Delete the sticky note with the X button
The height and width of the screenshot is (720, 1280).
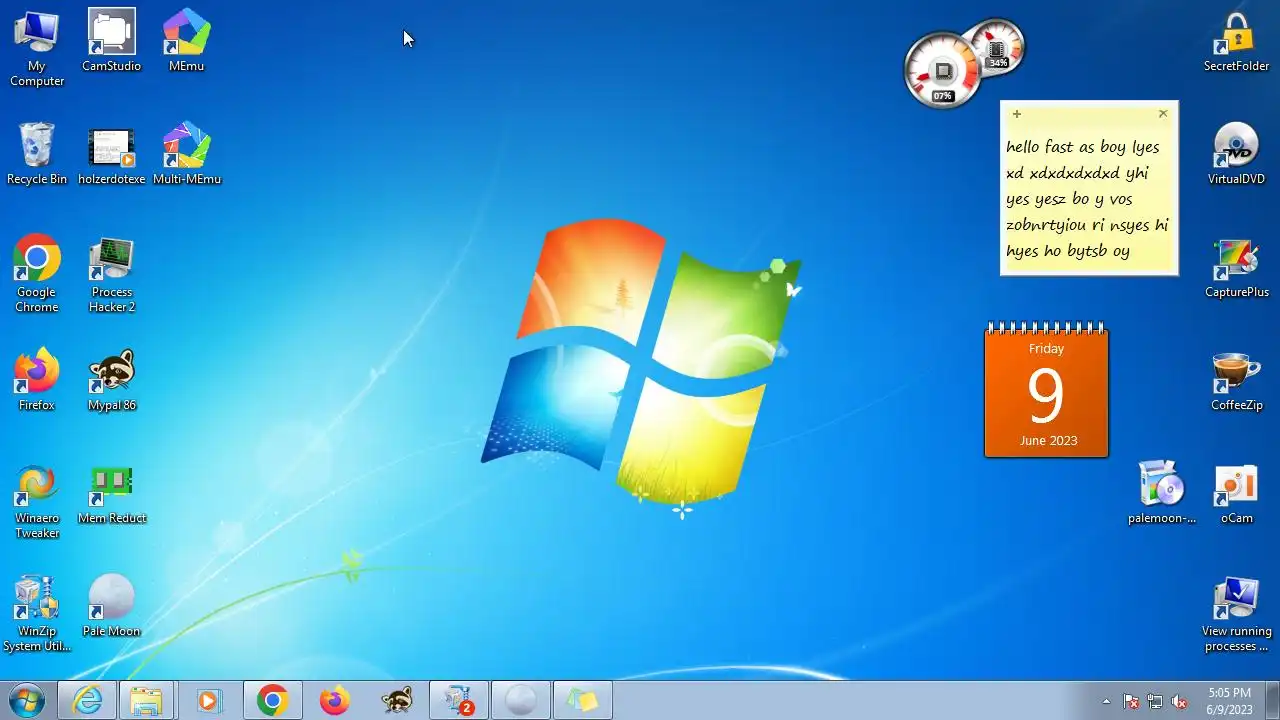pos(1162,114)
